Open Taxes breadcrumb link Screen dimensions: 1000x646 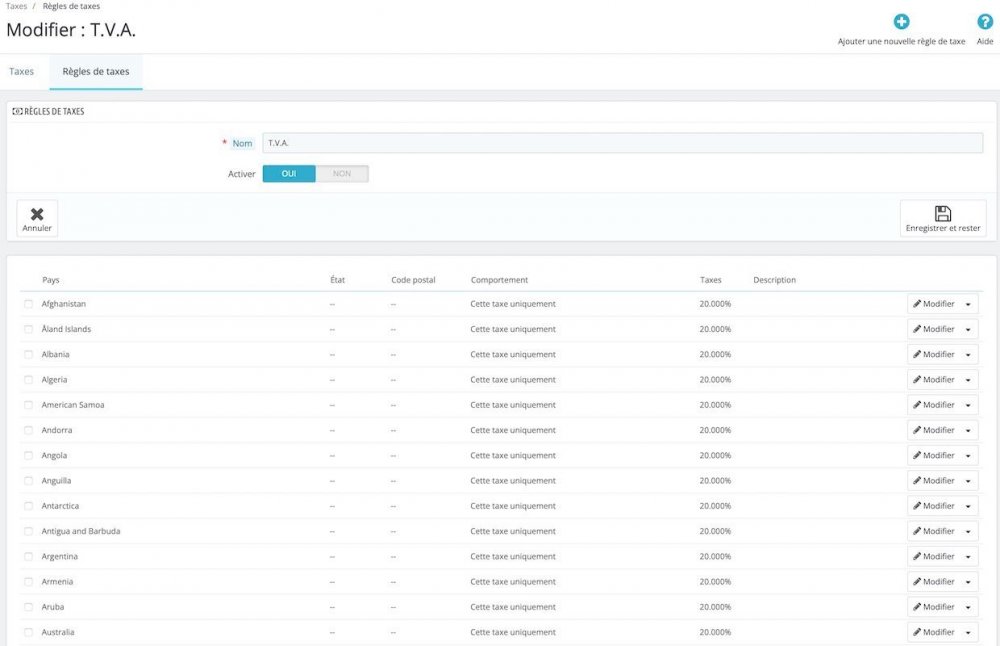tap(17, 6)
